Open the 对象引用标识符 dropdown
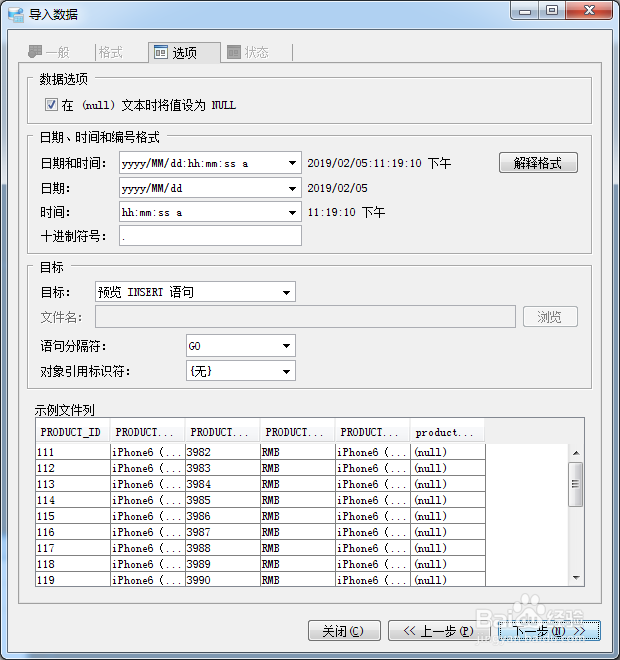Screen dimensions: 620x660 241,371
